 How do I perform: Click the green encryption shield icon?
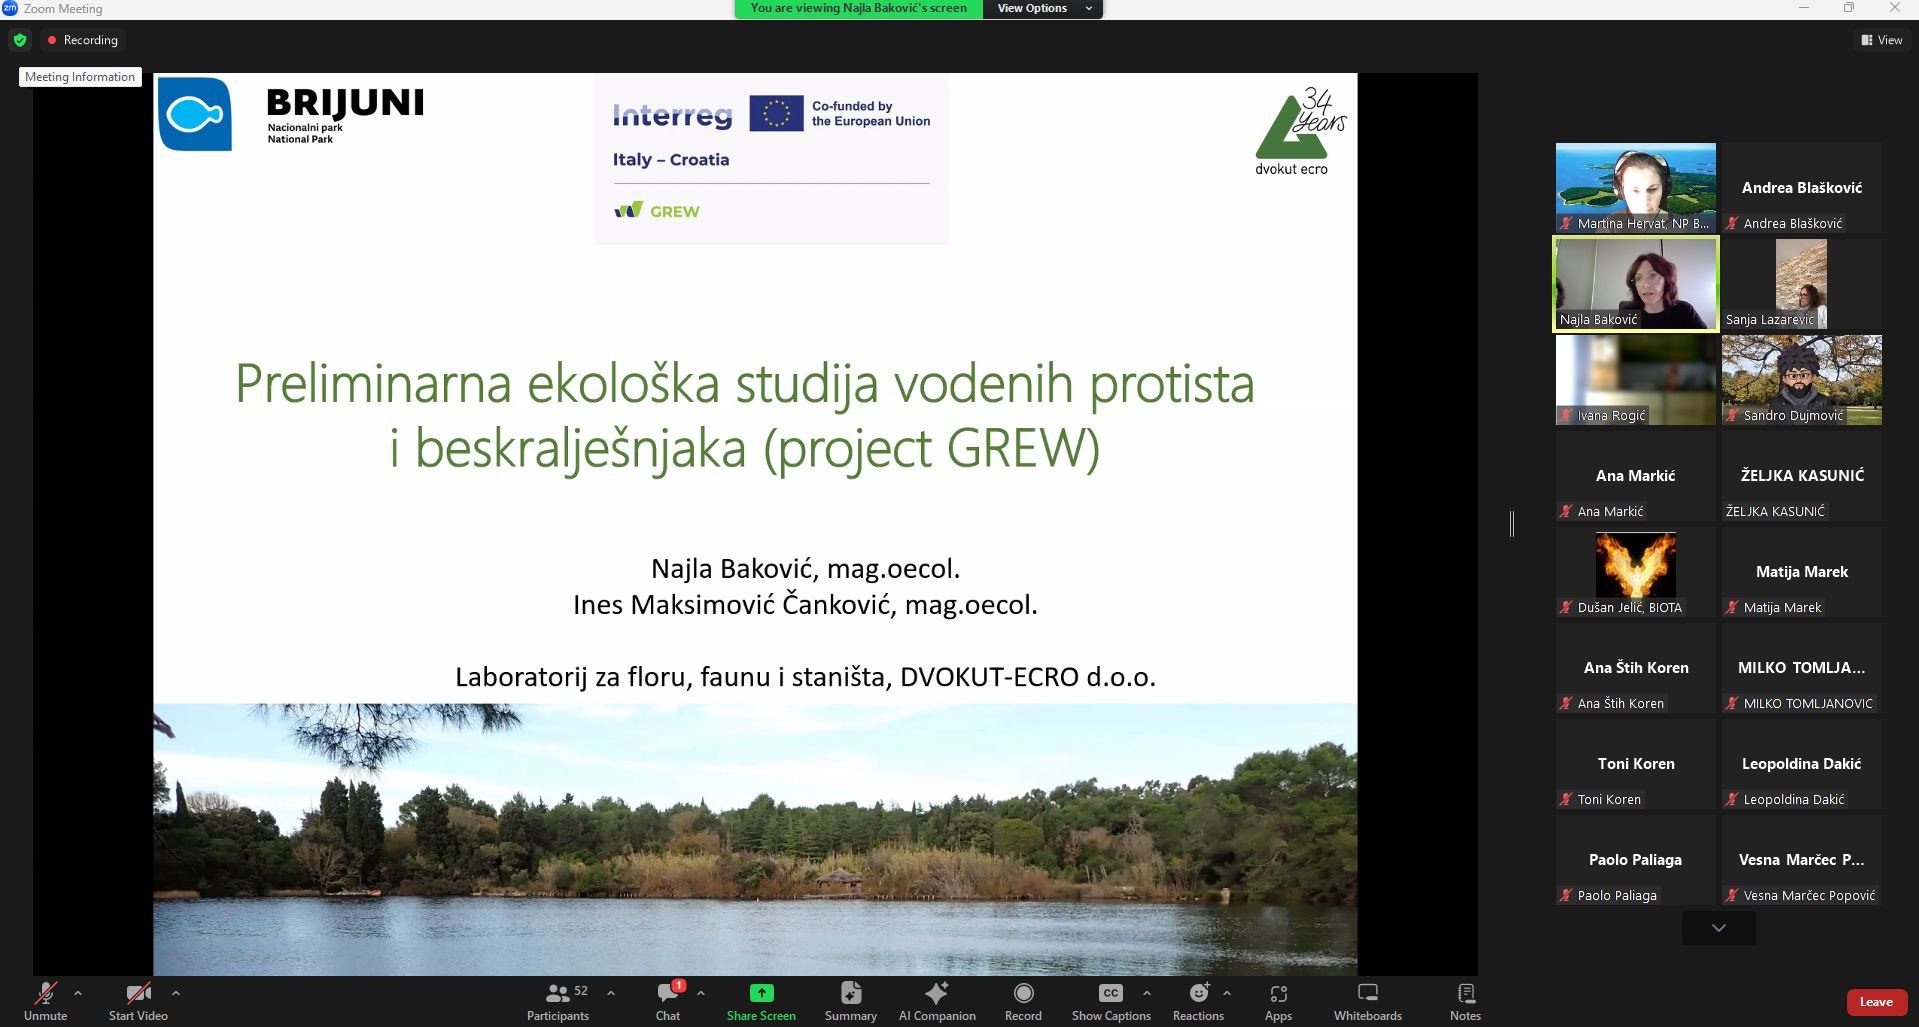(20, 40)
